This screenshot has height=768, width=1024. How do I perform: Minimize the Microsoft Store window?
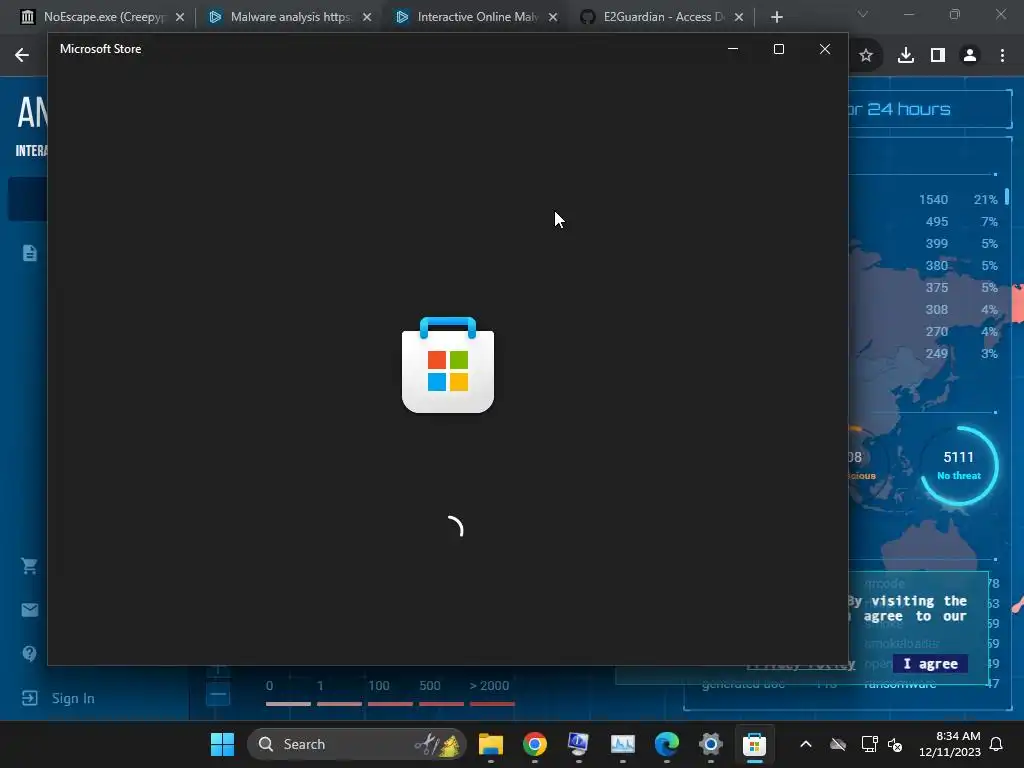point(733,49)
